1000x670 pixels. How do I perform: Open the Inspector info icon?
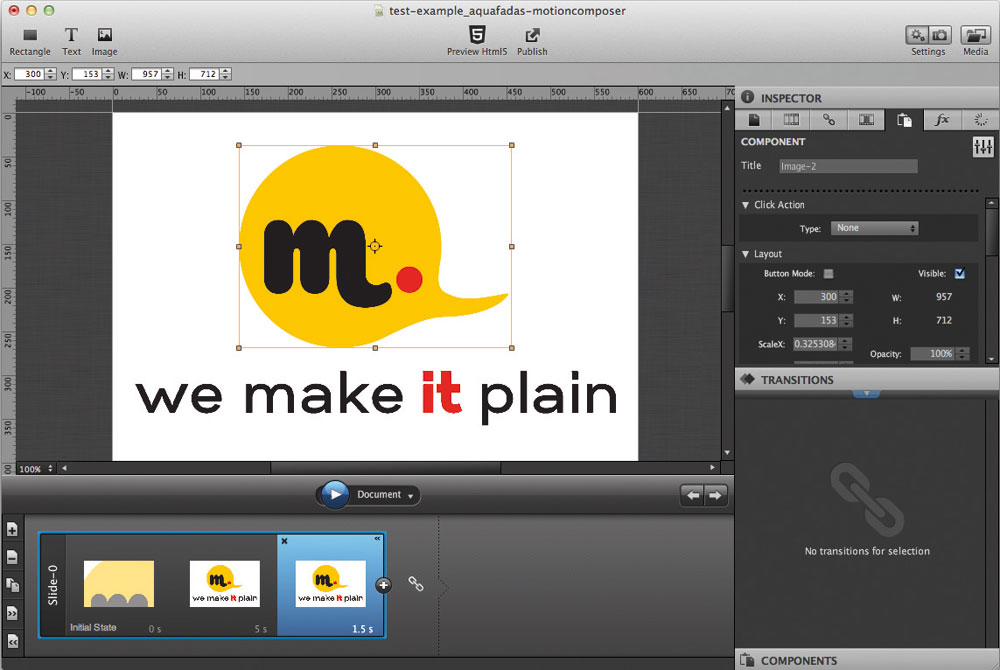coord(747,98)
